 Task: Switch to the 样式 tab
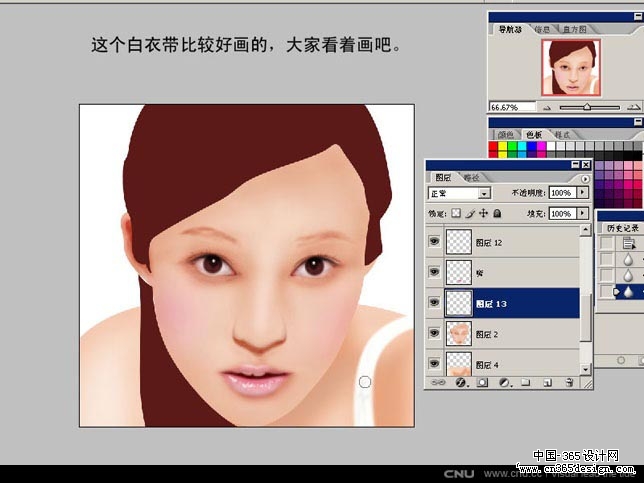tap(562, 135)
